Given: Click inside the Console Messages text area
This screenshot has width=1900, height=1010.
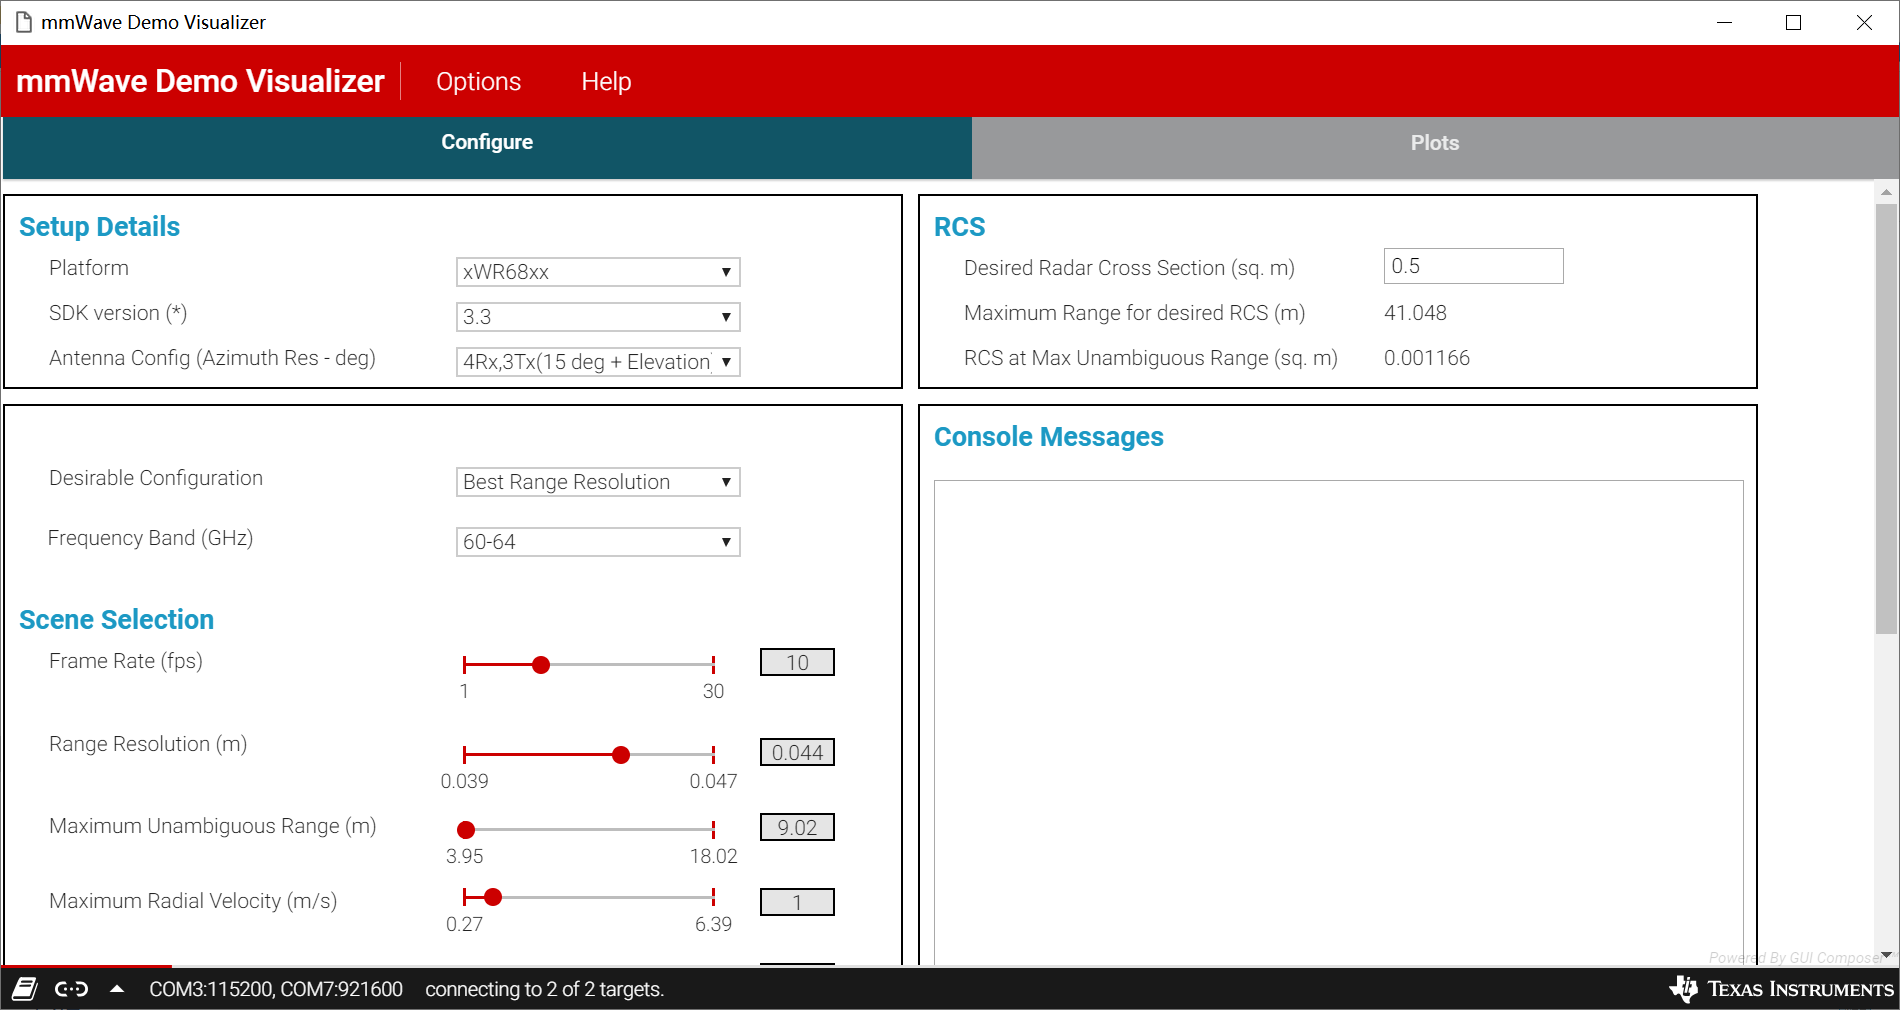Looking at the screenshot, I should pyautogui.click(x=1338, y=720).
